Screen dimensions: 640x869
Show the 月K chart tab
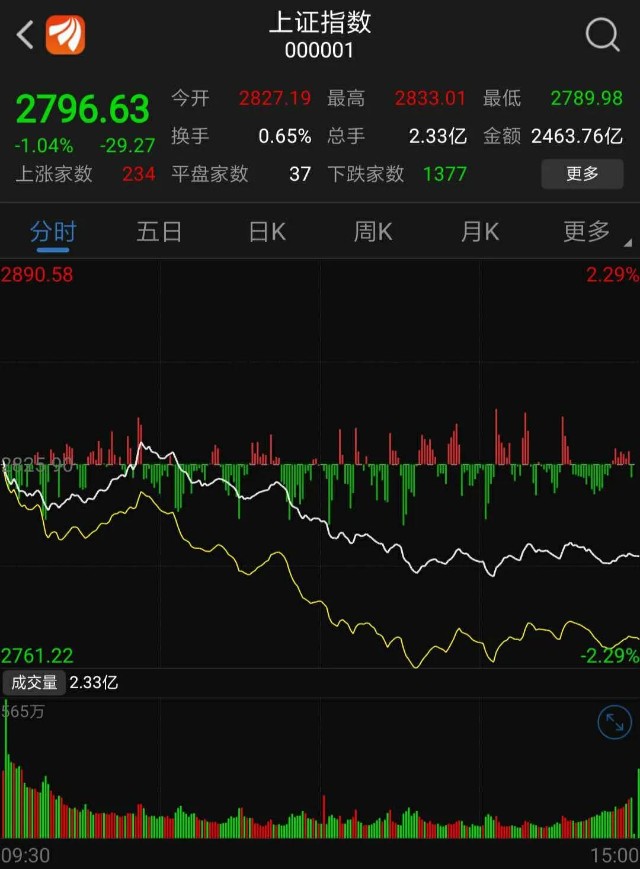479,232
